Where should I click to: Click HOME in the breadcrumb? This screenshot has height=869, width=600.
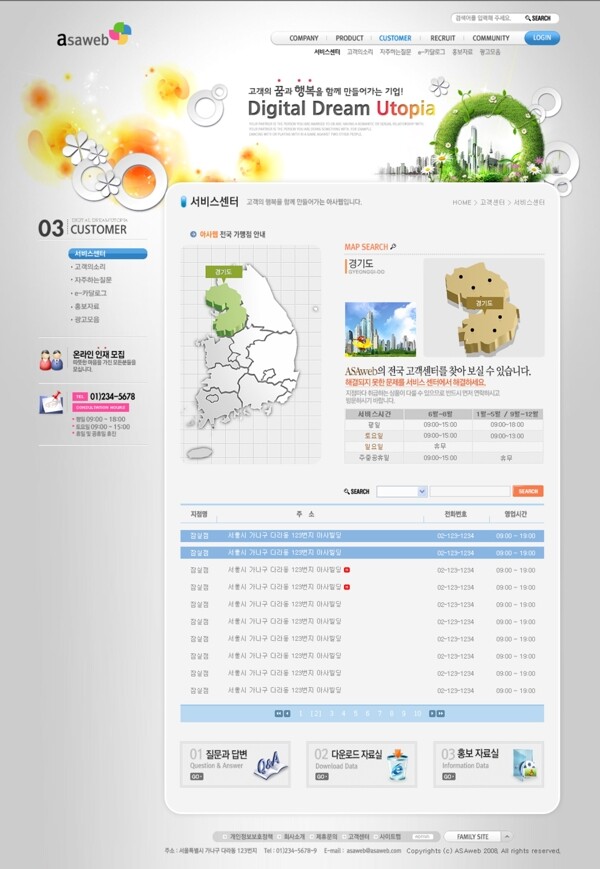(x=461, y=203)
